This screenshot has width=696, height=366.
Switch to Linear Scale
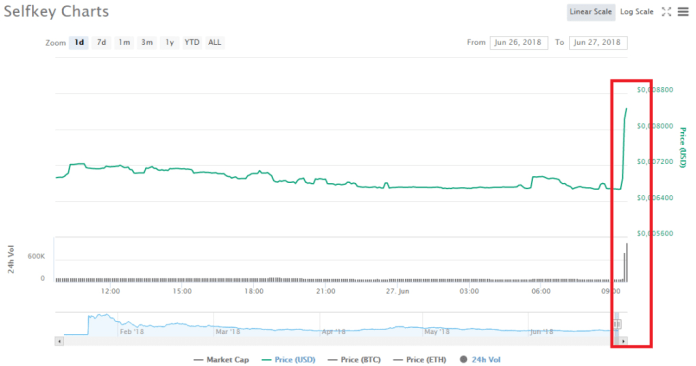[590, 12]
